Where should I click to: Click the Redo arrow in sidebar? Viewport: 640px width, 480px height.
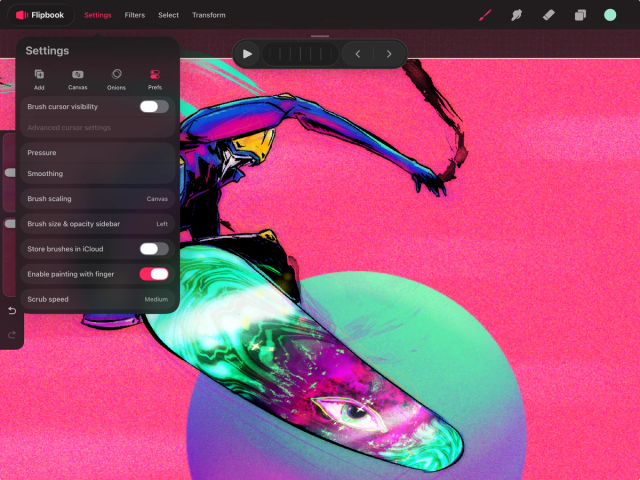click(x=12, y=335)
